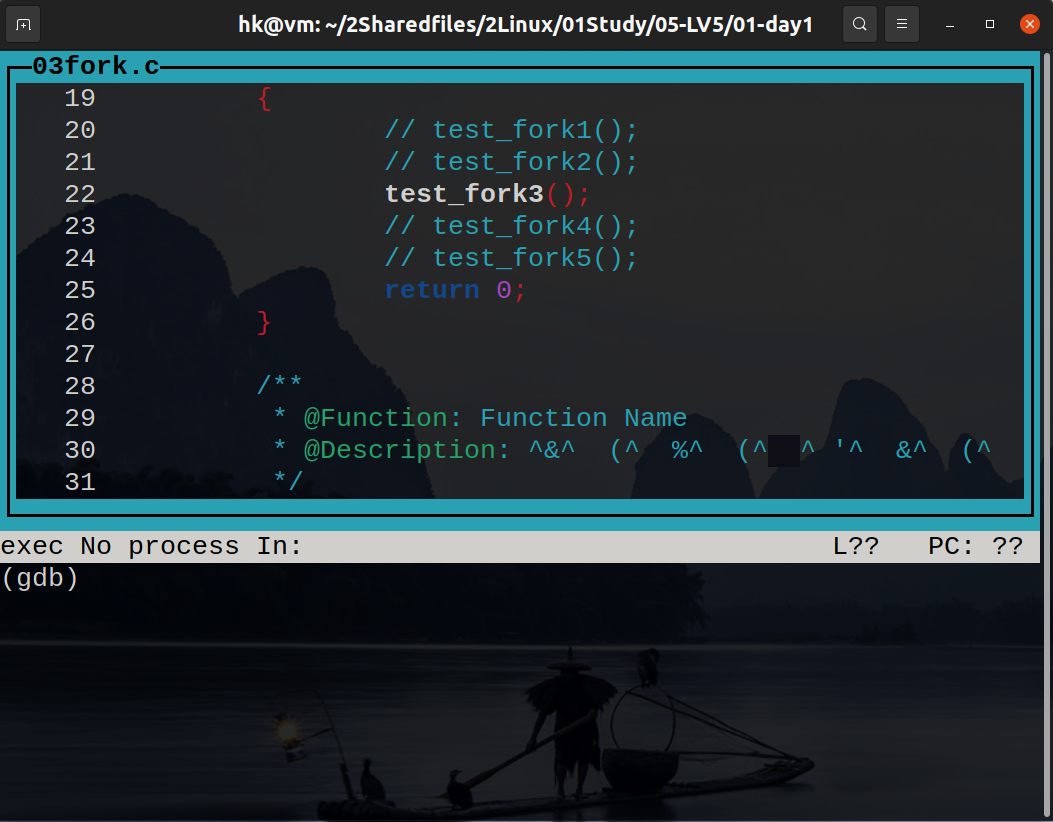Close the terminal with the red button
Screen dimensions: 1053x822
[x=1029, y=23]
